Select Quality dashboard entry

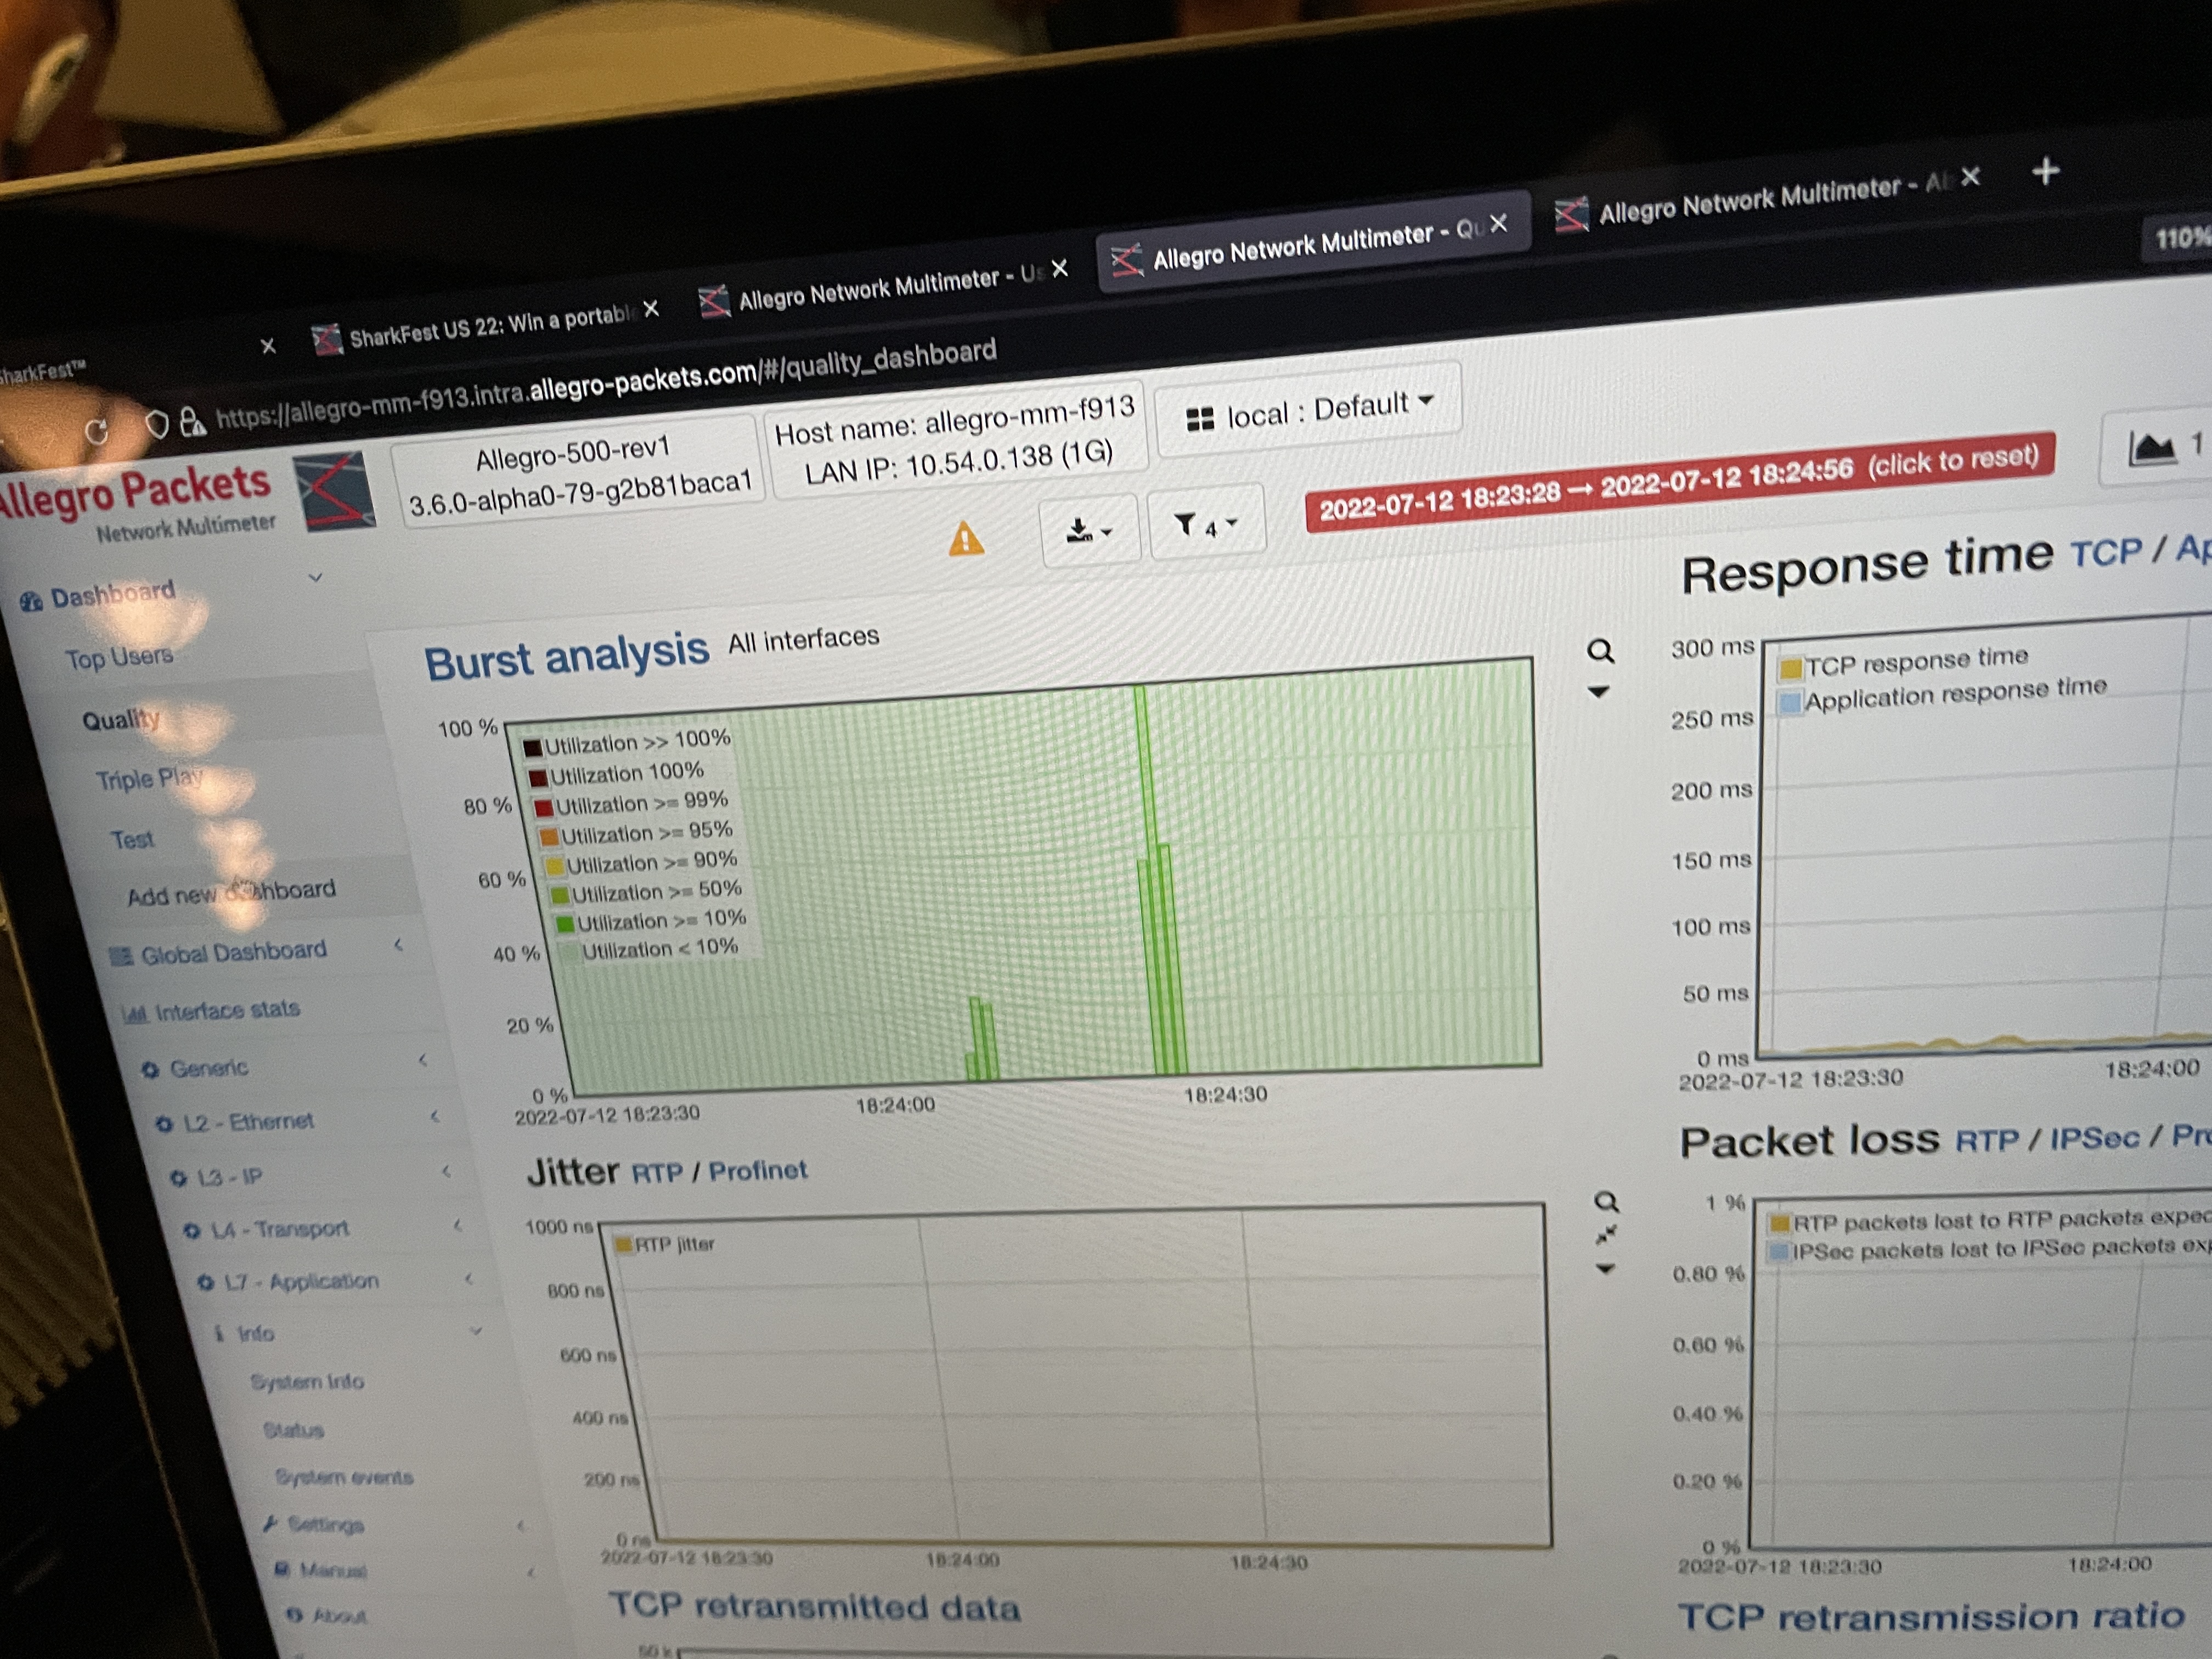pyautogui.click(x=120, y=719)
